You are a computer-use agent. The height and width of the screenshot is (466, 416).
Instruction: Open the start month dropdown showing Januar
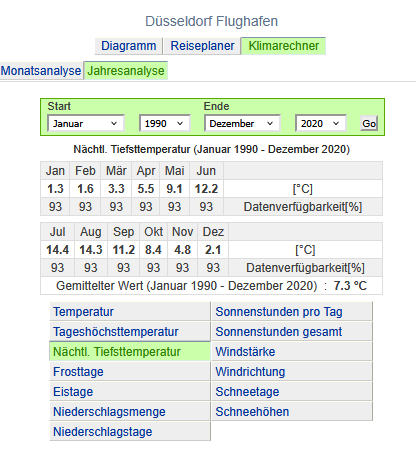pyautogui.click(x=86, y=123)
